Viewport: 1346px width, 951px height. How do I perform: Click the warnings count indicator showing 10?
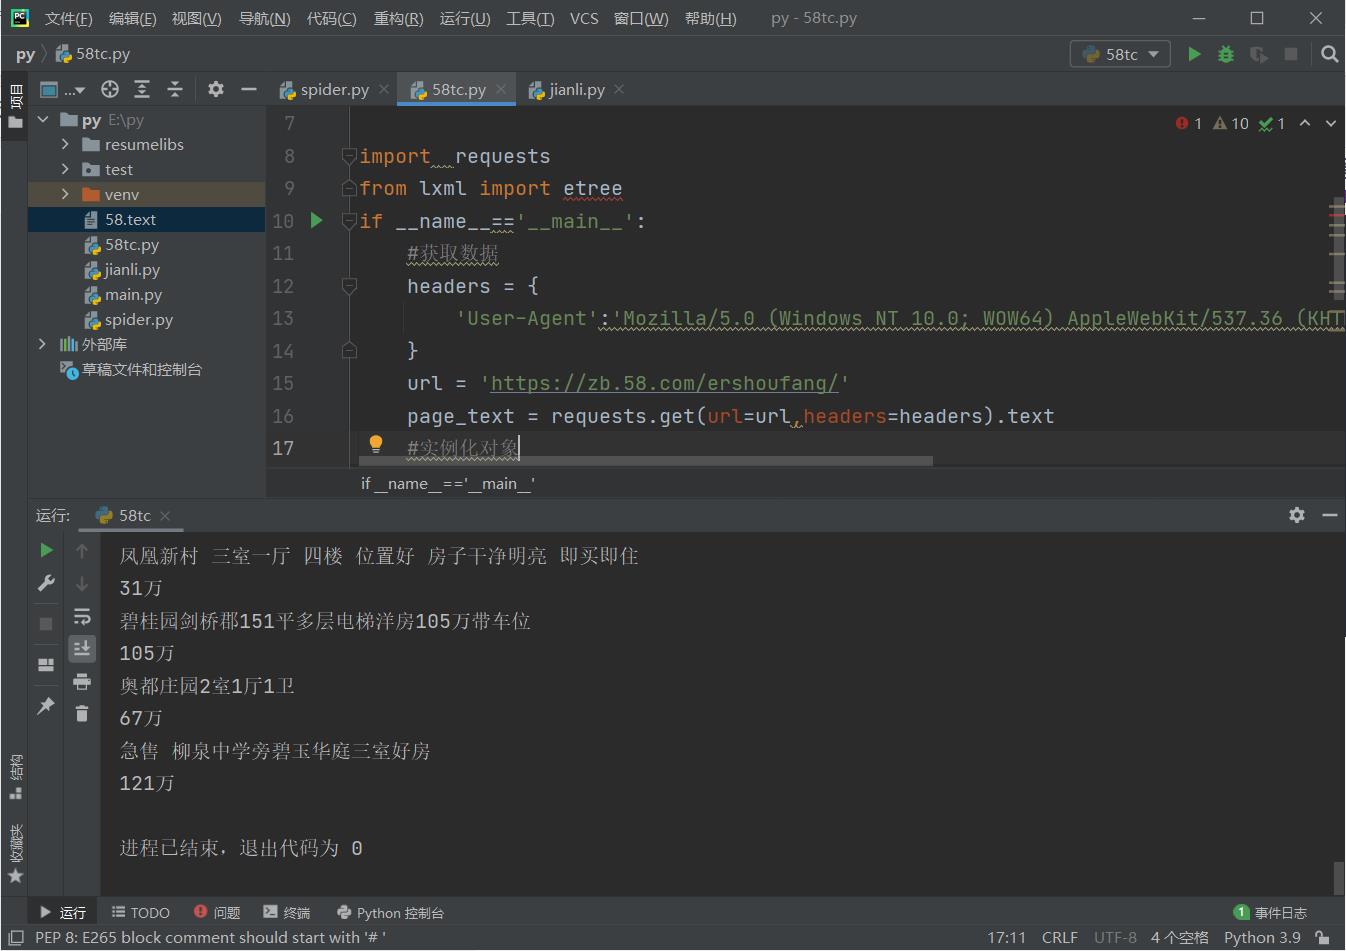tap(1231, 123)
